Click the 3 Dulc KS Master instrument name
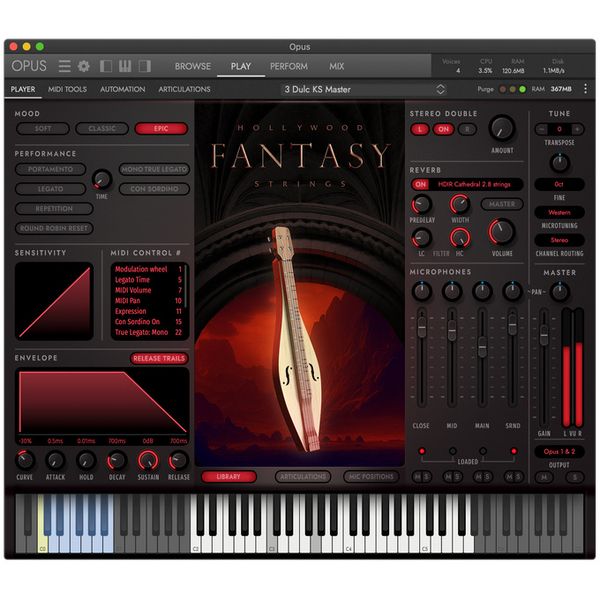The image size is (600, 600). [x=318, y=90]
